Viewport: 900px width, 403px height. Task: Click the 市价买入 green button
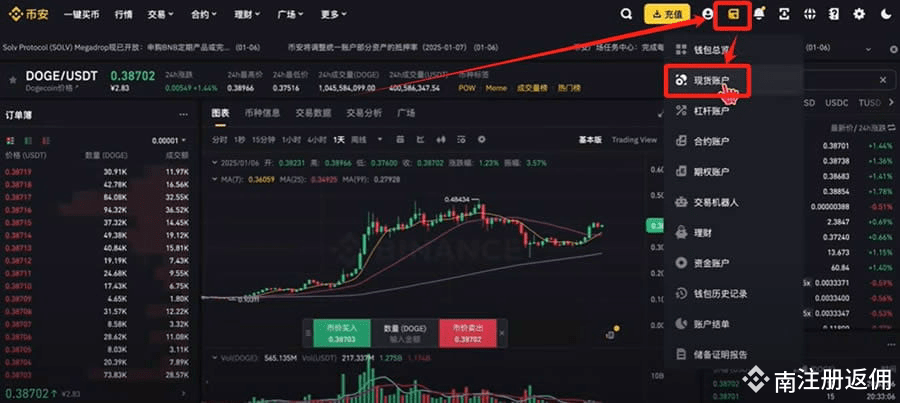point(342,334)
